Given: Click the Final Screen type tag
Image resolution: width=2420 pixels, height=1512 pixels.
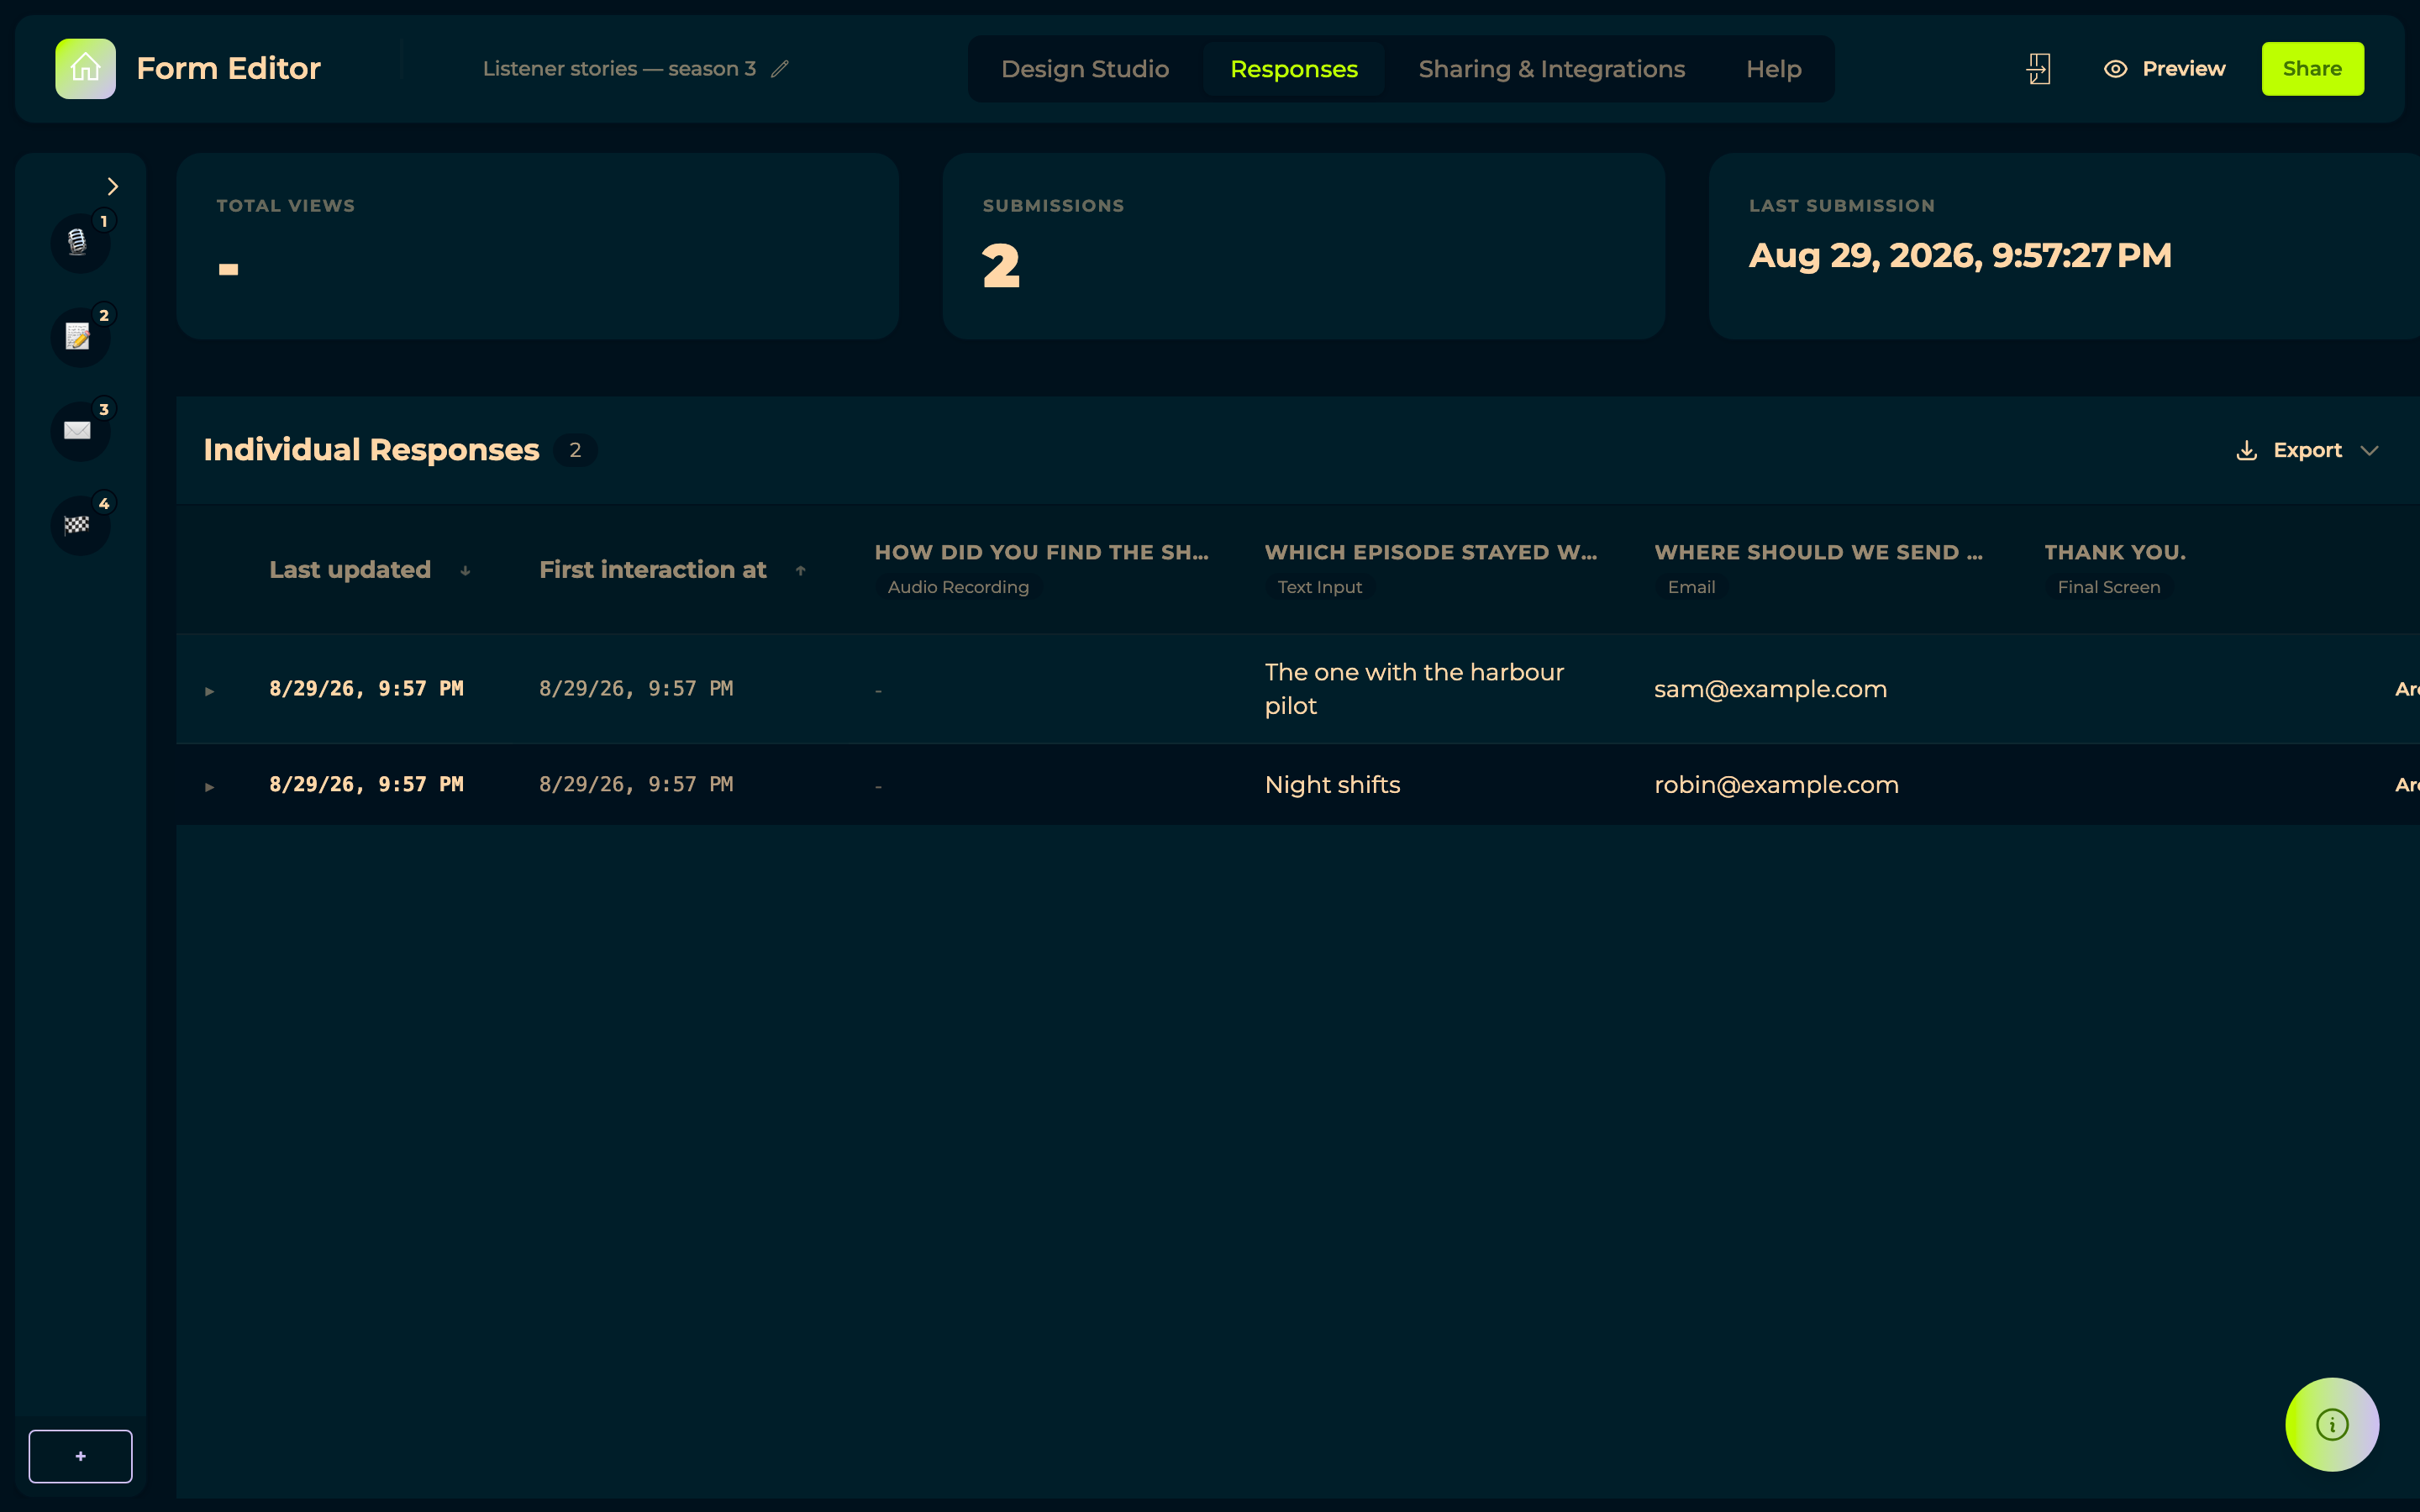Looking at the screenshot, I should tap(2108, 587).
